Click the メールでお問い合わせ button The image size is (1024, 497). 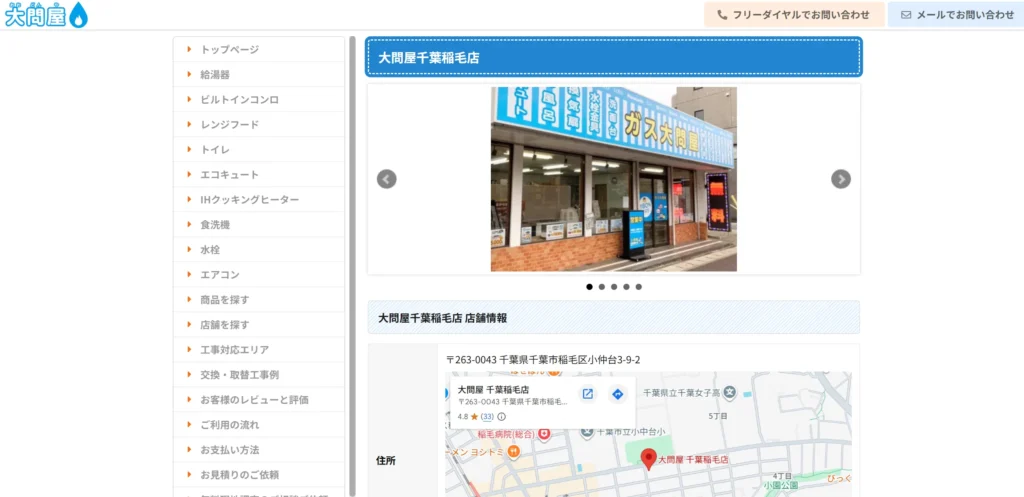957,15
